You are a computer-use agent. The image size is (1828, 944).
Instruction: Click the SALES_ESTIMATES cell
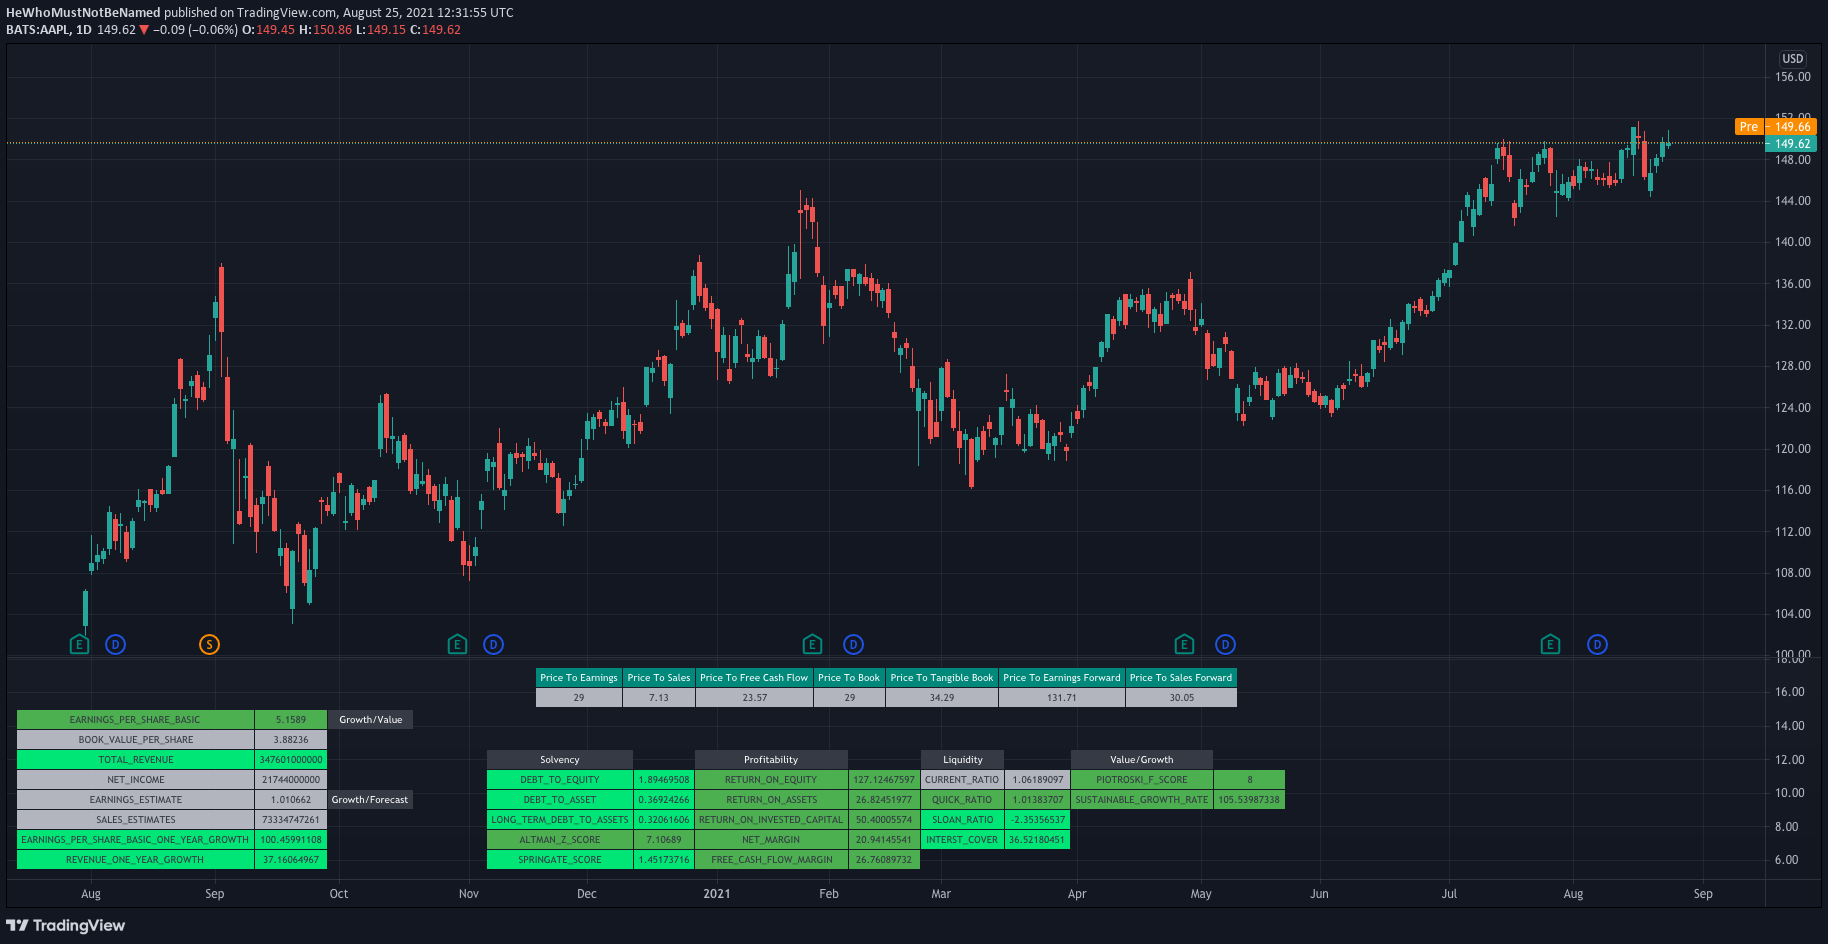(x=135, y=820)
